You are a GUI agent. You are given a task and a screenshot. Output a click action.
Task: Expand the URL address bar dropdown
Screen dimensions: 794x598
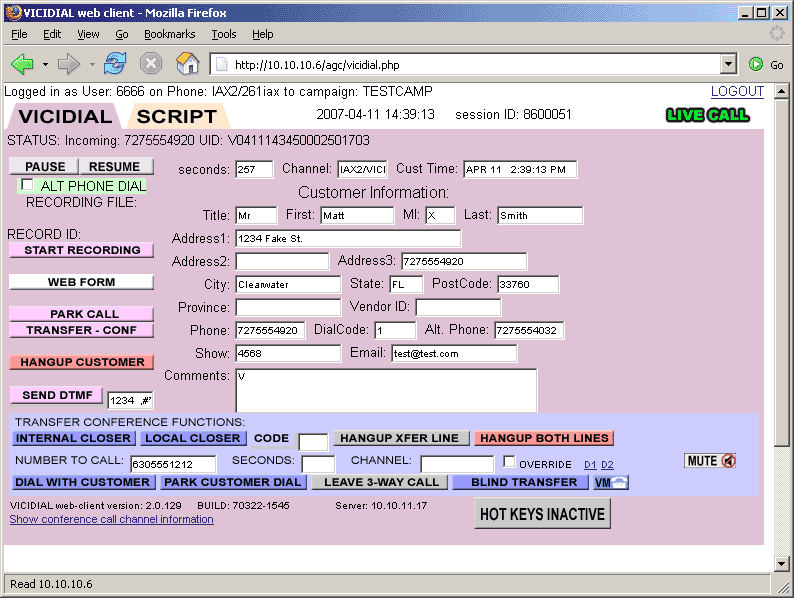pyautogui.click(x=728, y=65)
